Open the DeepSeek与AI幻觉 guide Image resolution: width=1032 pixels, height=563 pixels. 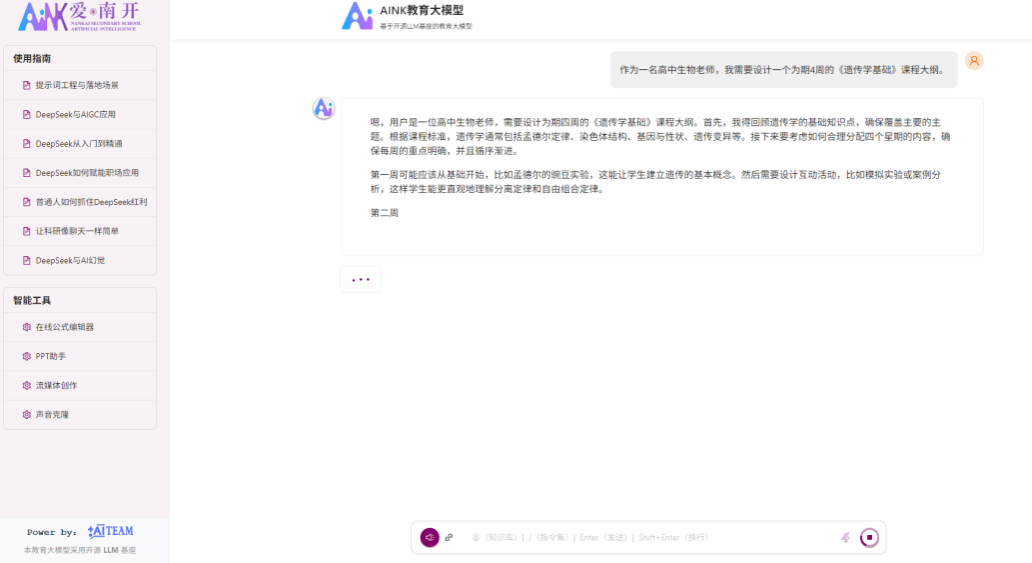pos(70,260)
